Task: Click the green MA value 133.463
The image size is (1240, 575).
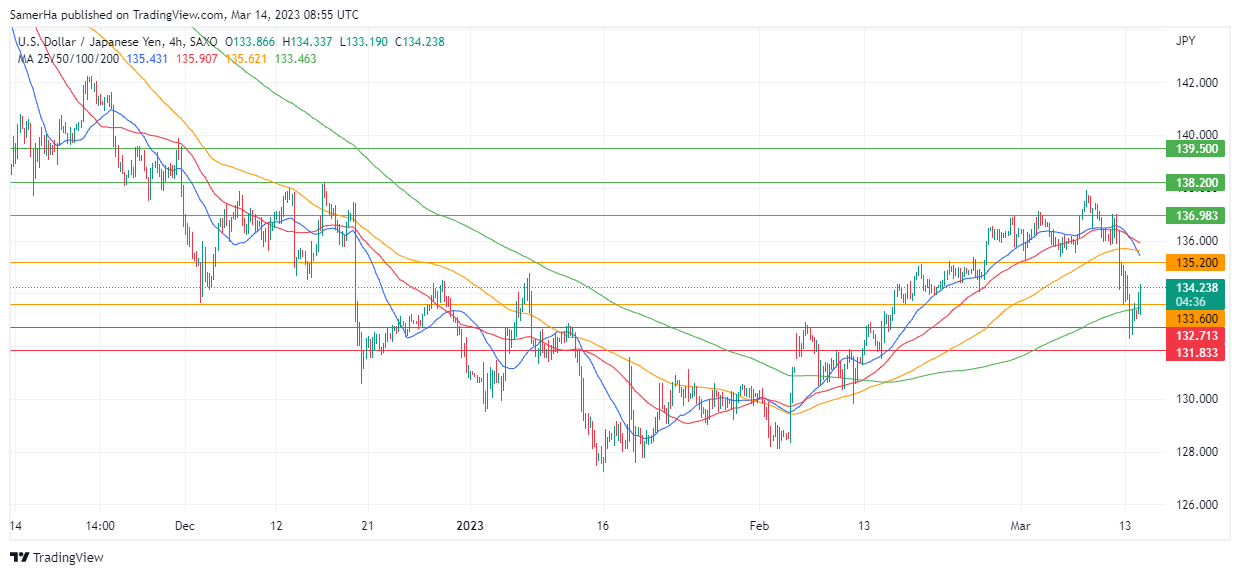Action: 295,59
